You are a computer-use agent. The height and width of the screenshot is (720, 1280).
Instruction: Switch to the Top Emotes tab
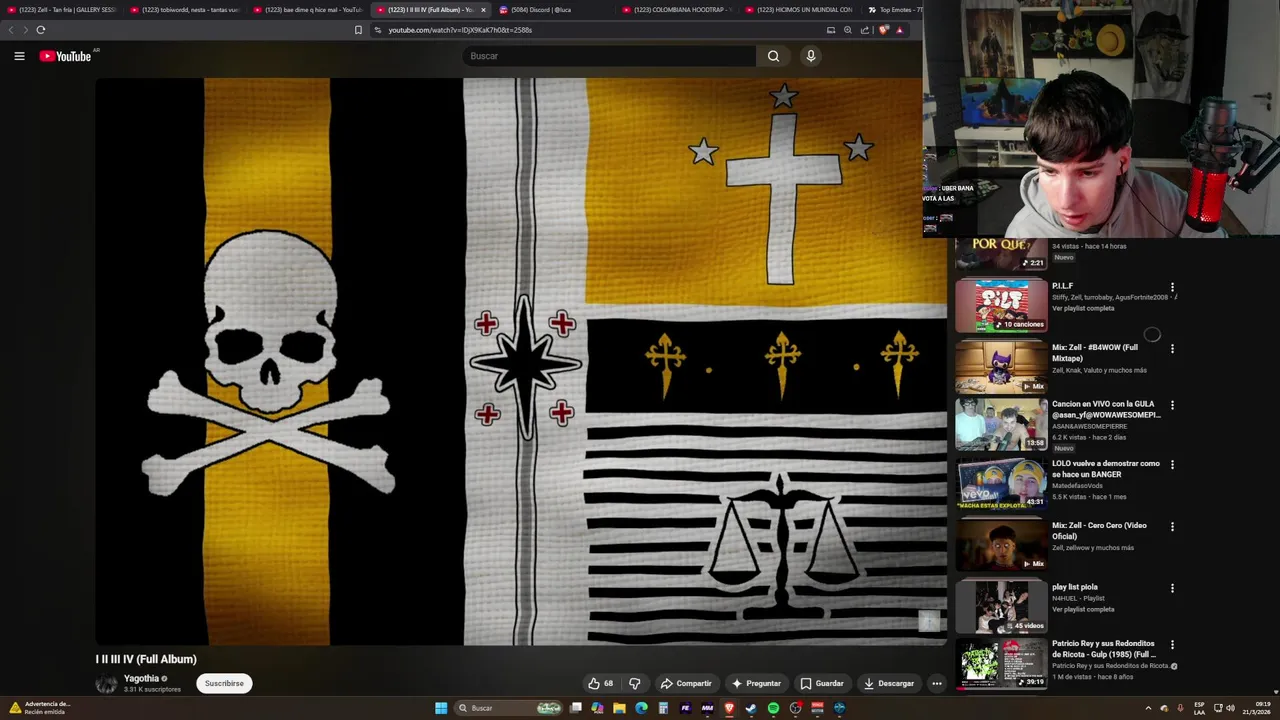point(893,10)
